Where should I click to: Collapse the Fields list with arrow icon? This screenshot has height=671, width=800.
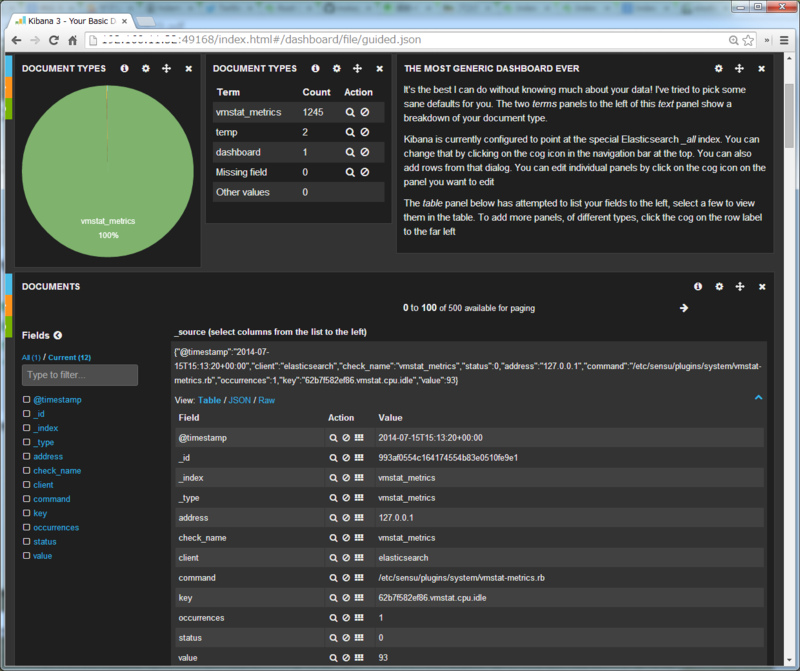(x=58, y=335)
